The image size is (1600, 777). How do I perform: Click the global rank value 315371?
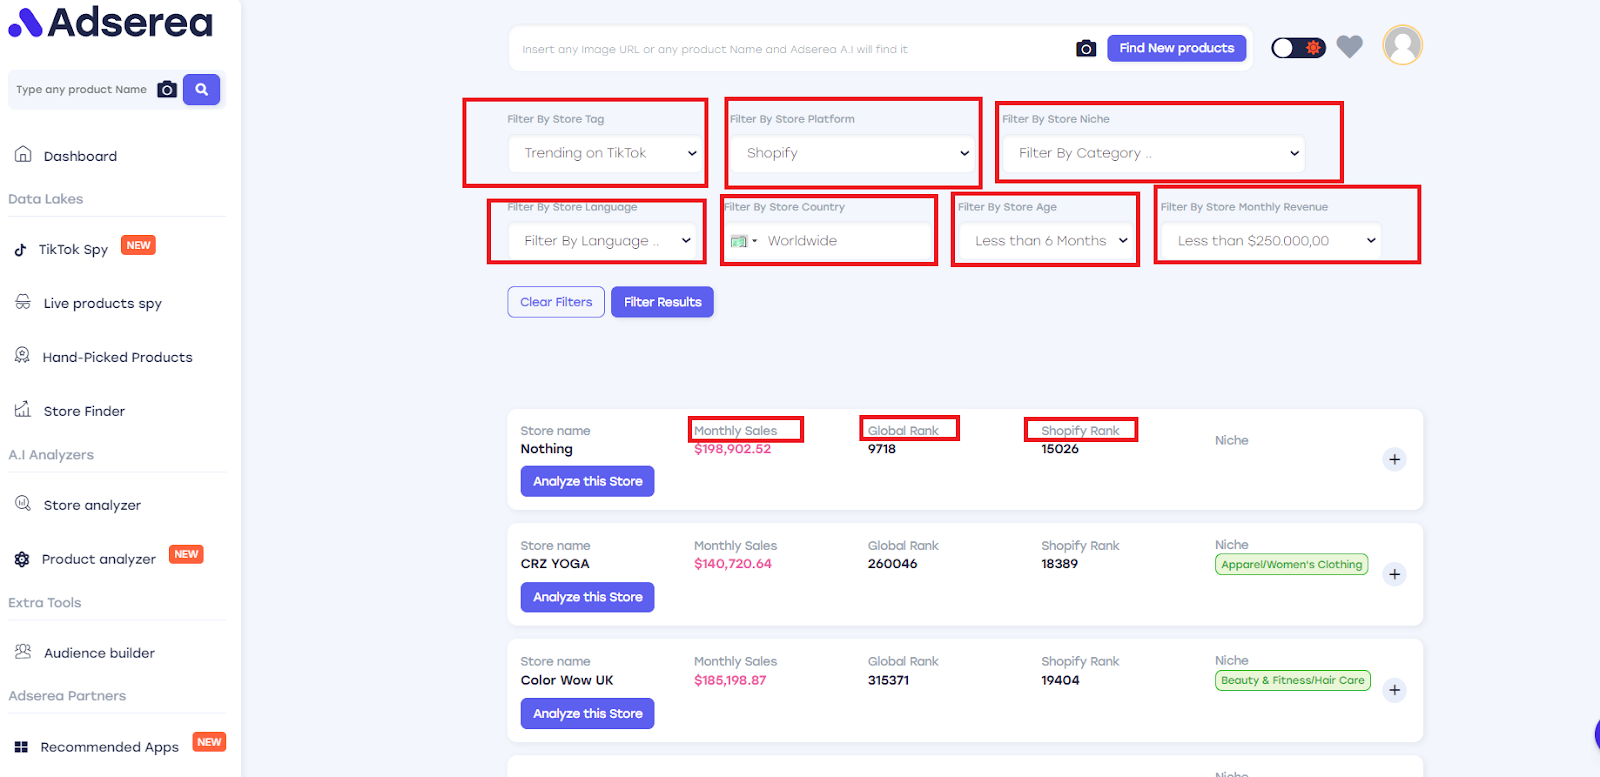pos(889,680)
